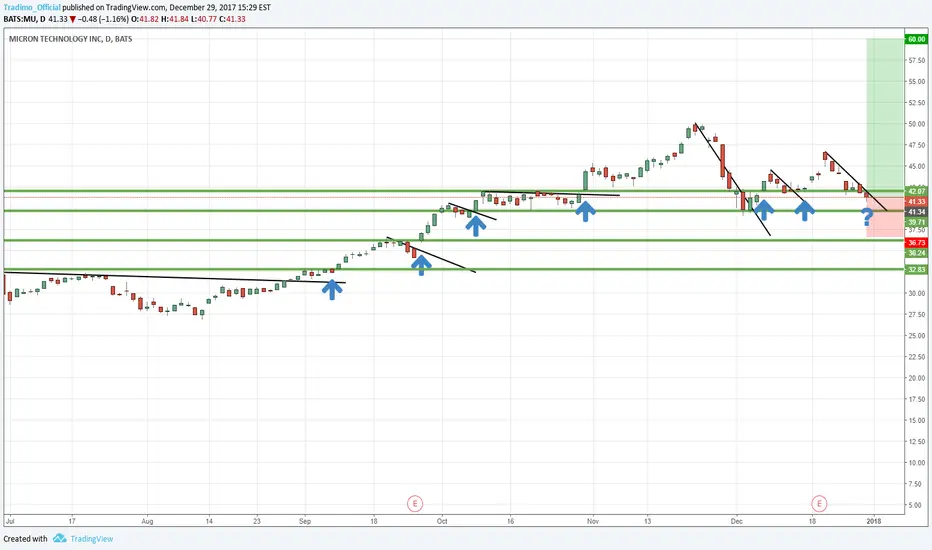The width and height of the screenshot is (932, 550).
Task: Click the BATS:MU, D symbol text
Action: coord(24,19)
